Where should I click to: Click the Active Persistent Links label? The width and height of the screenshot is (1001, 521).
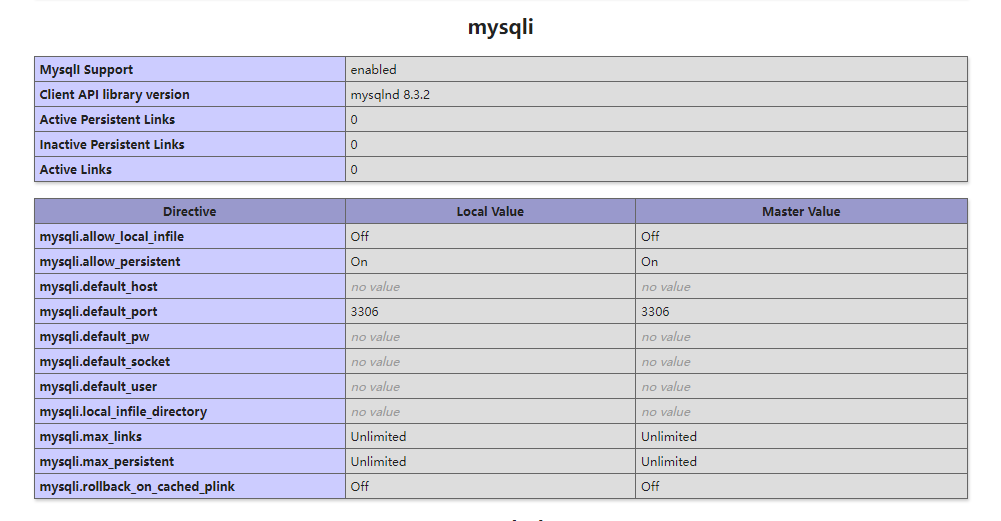click(107, 119)
